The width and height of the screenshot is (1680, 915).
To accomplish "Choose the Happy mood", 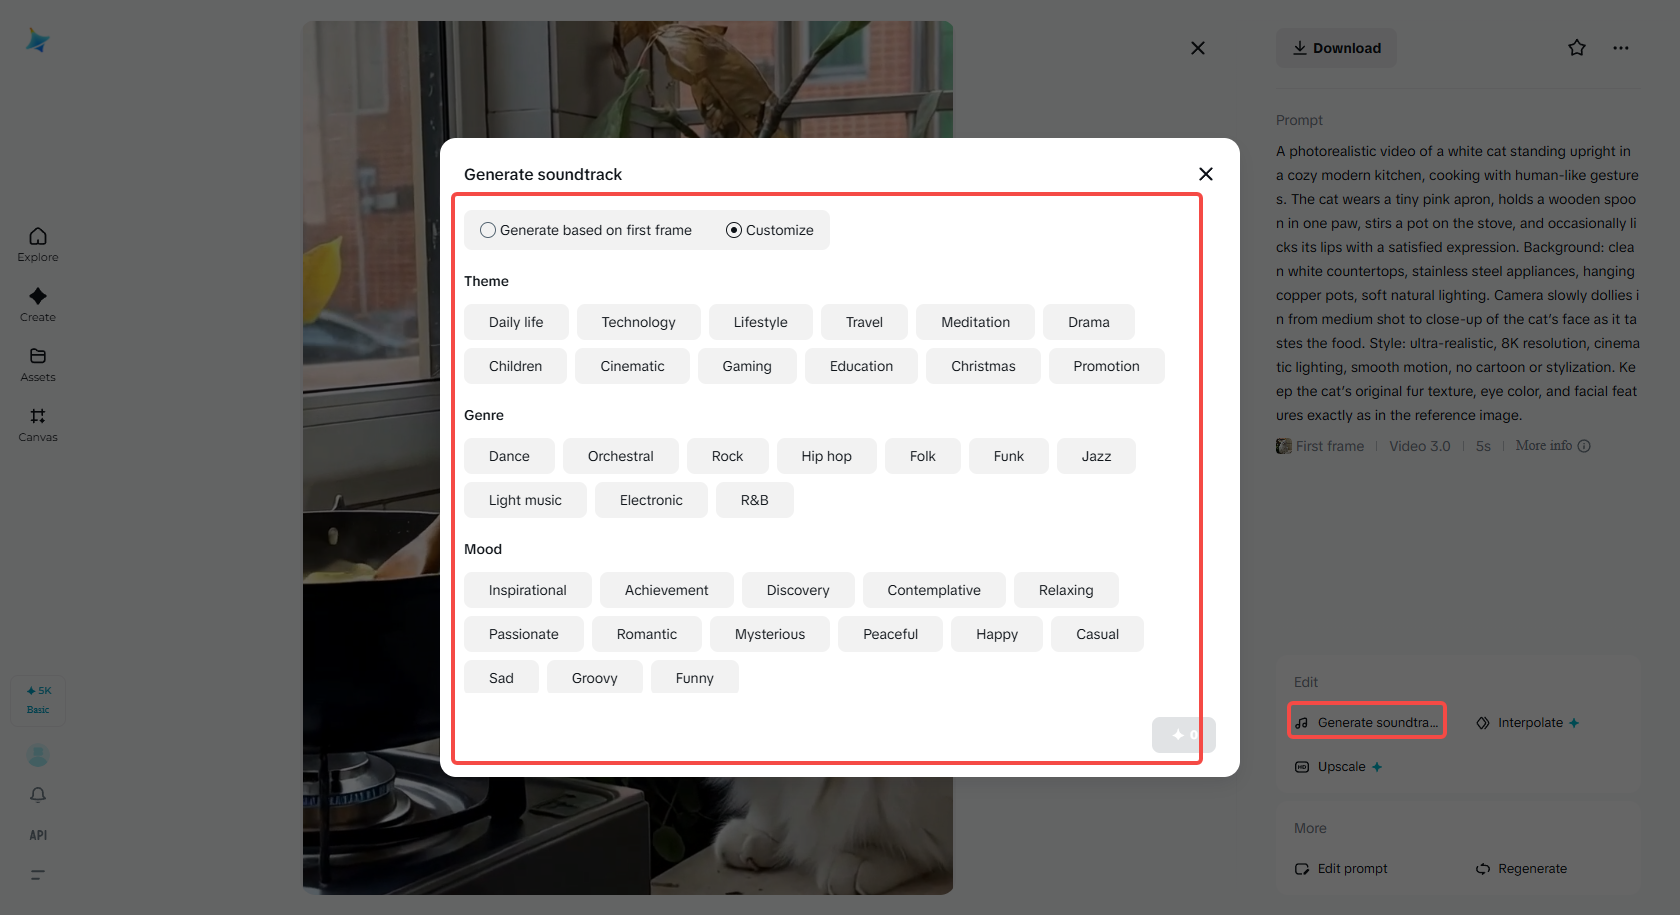I will point(997,634).
